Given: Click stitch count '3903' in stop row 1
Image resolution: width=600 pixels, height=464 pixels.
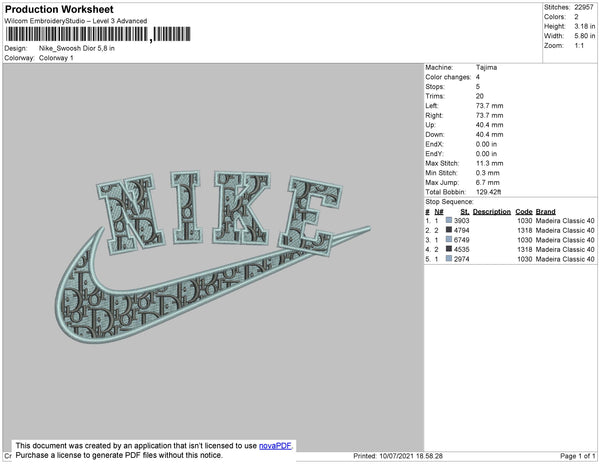Looking at the screenshot, I should pyautogui.click(x=461, y=221).
